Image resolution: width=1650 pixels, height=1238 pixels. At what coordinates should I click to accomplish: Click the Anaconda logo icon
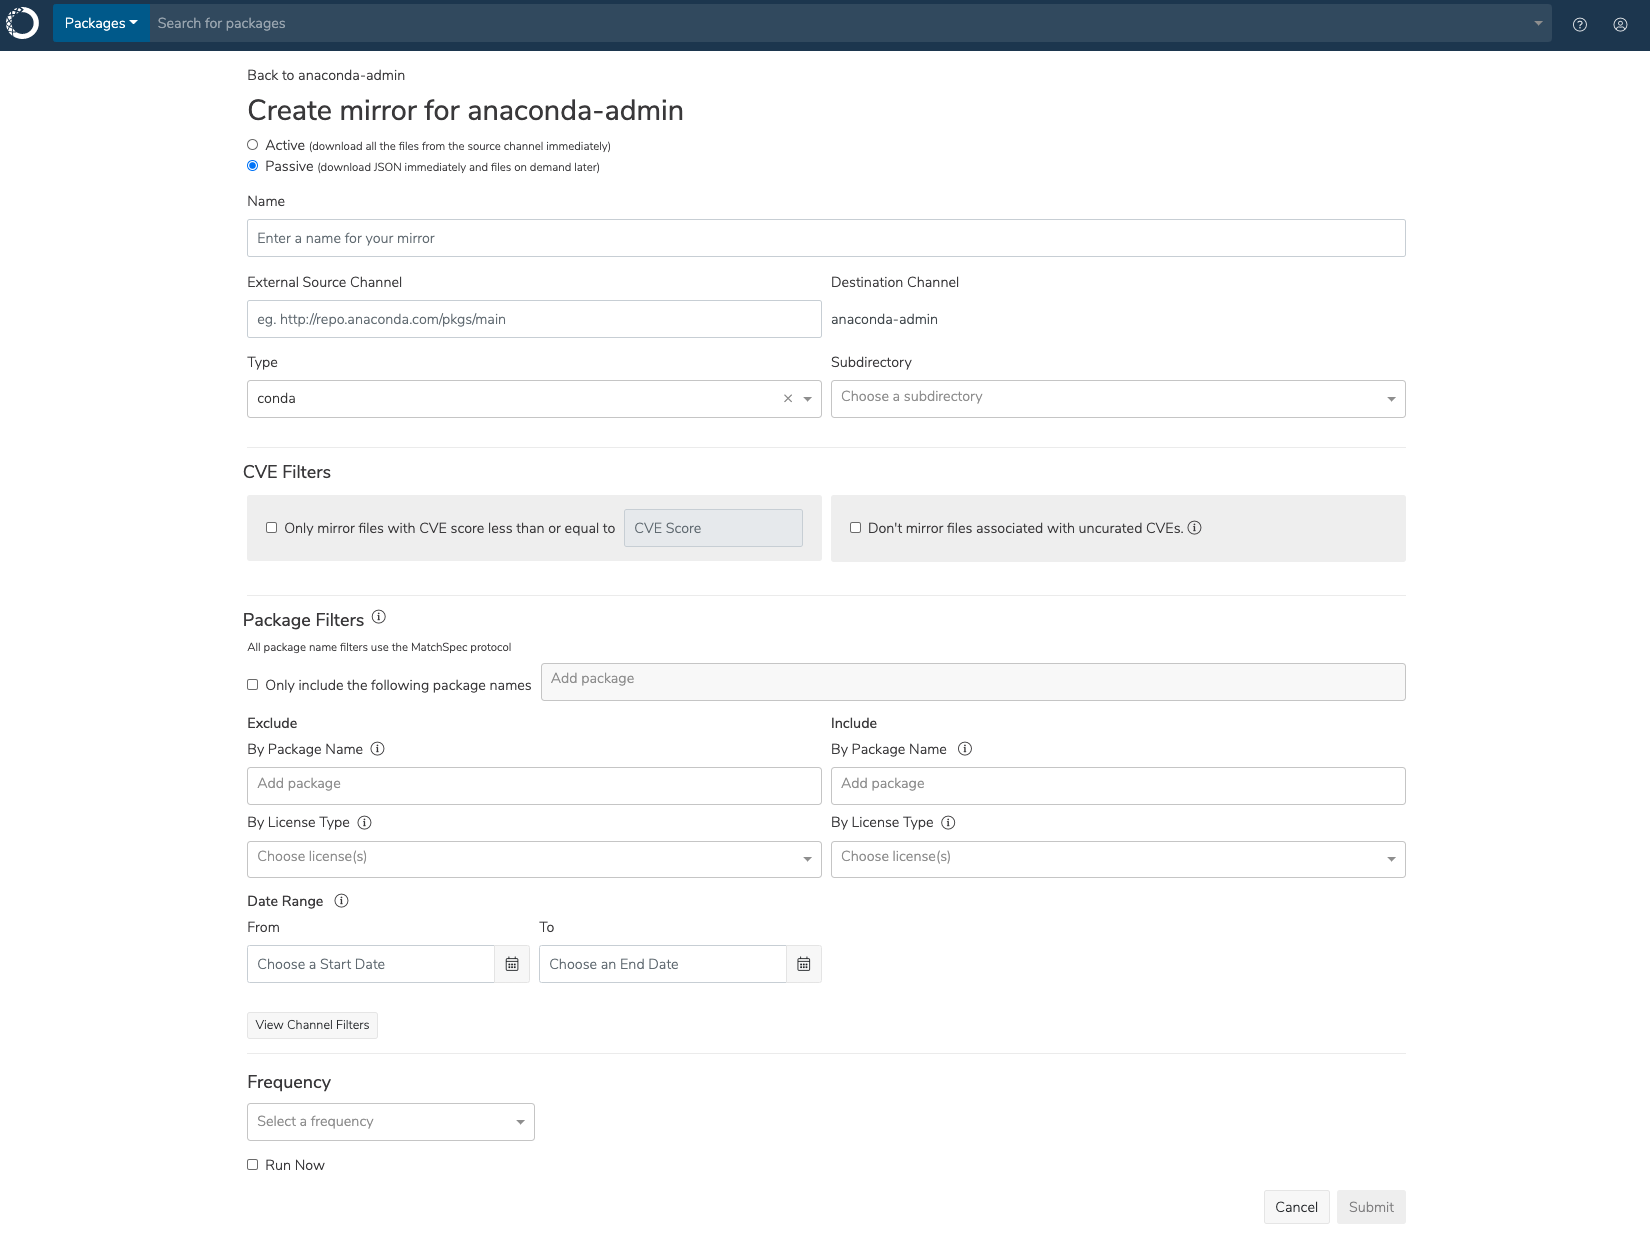click(22, 23)
